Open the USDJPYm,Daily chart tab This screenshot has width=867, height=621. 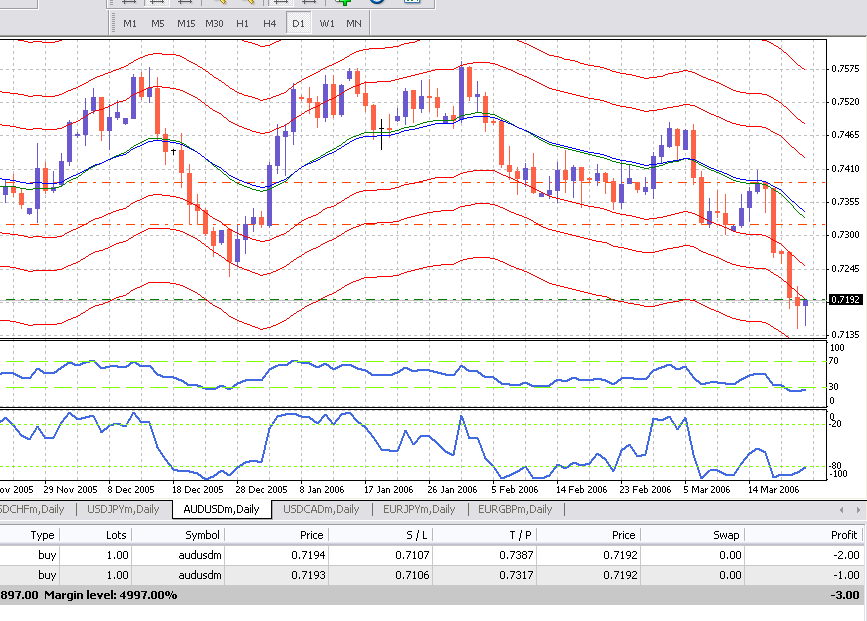tap(123, 509)
